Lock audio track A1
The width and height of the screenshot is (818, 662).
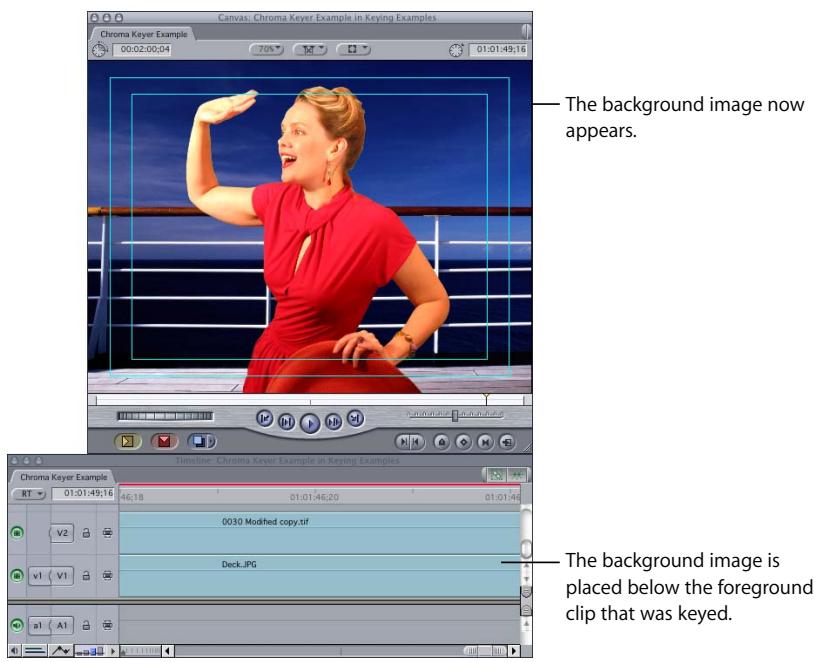pyautogui.click(x=86, y=625)
